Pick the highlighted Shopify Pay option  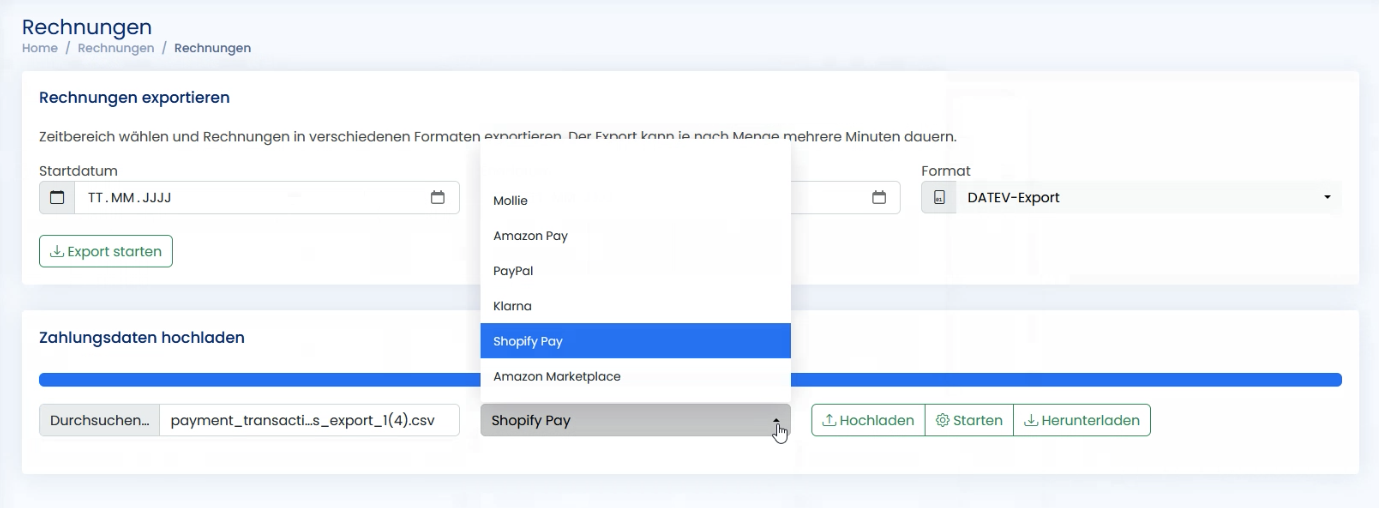pos(635,341)
